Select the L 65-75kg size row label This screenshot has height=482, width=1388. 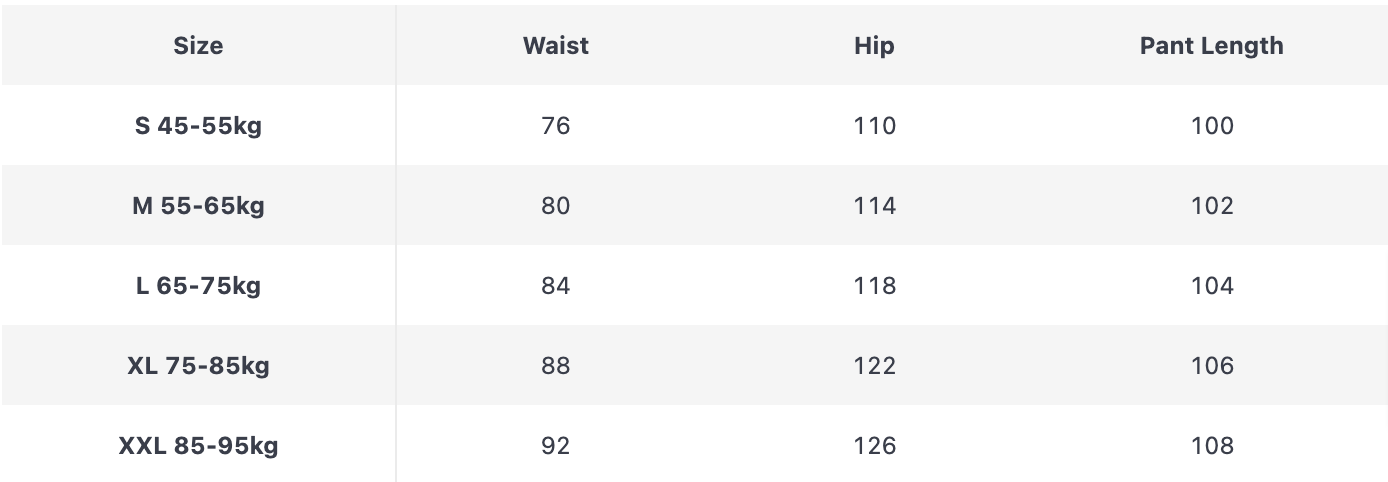pos(198,286)
